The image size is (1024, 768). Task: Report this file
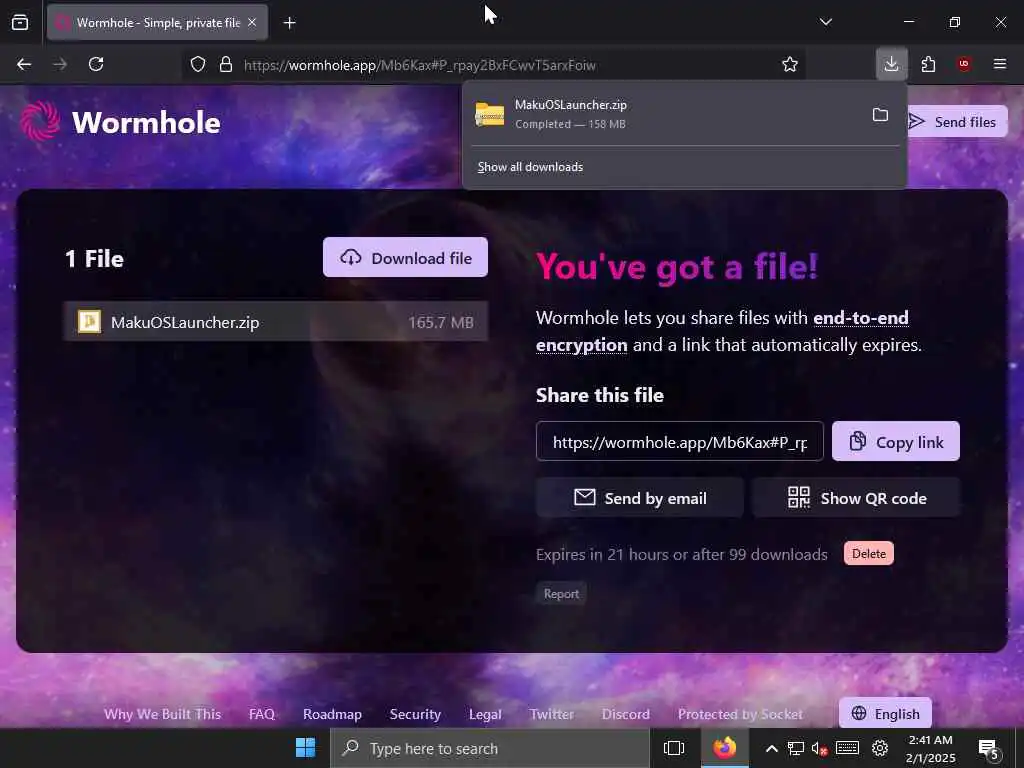coord(561,594)
